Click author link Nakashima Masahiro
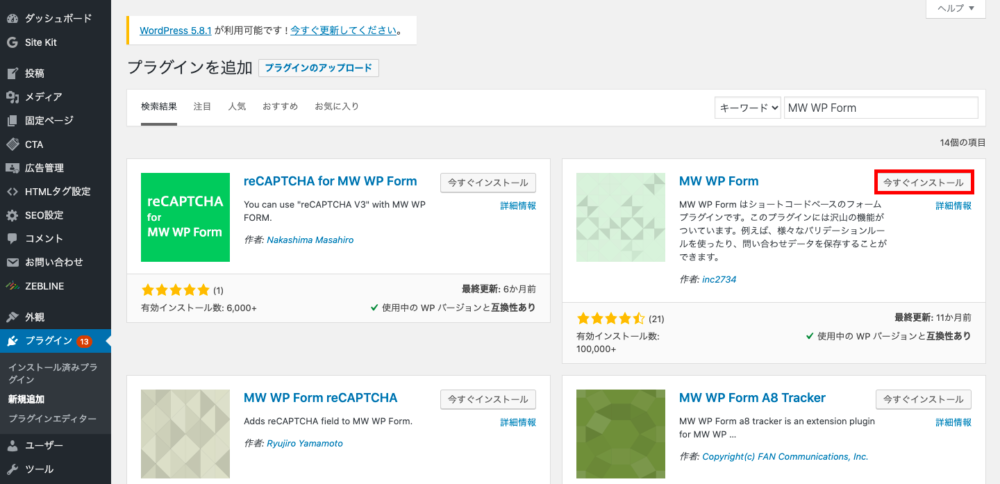This screenshot has width=1000, height=484. [310, 240]
